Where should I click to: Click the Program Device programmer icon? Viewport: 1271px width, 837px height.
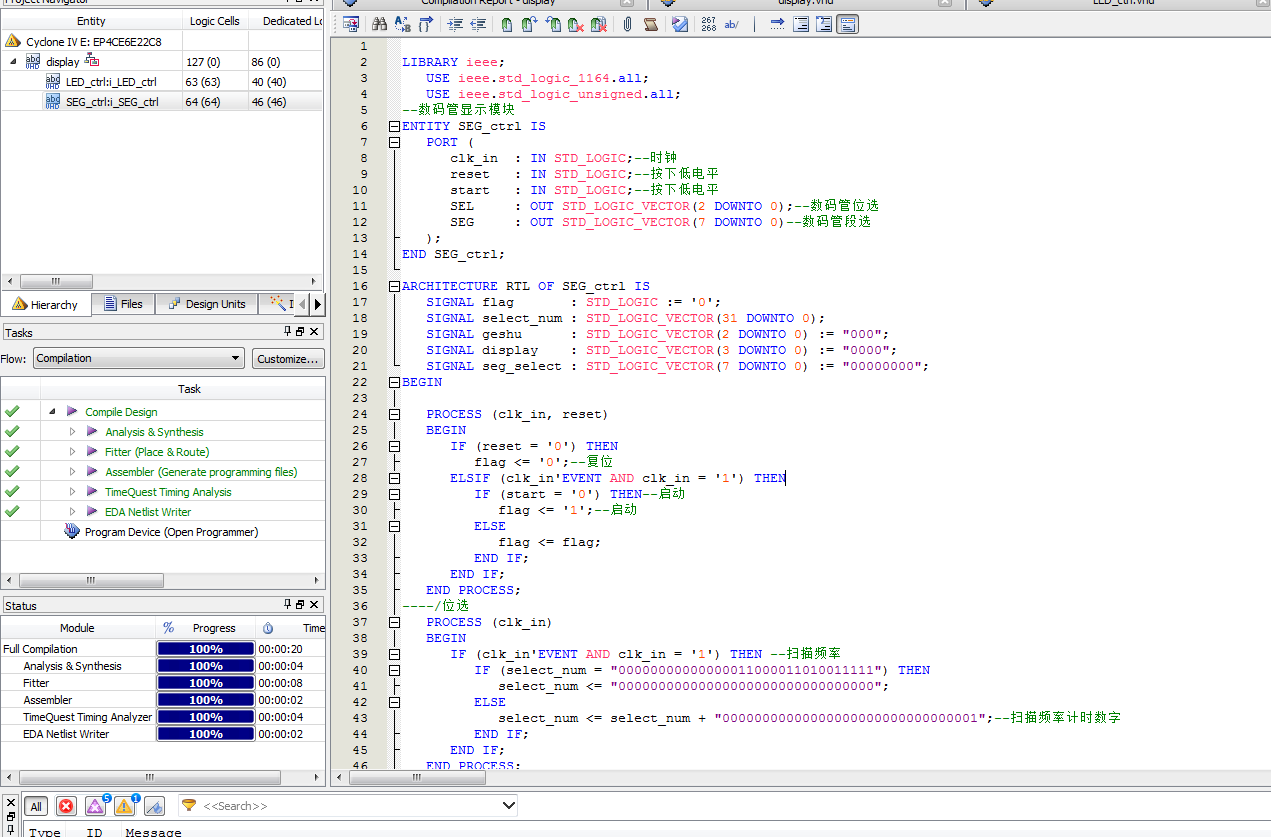(x=72, y=532)
